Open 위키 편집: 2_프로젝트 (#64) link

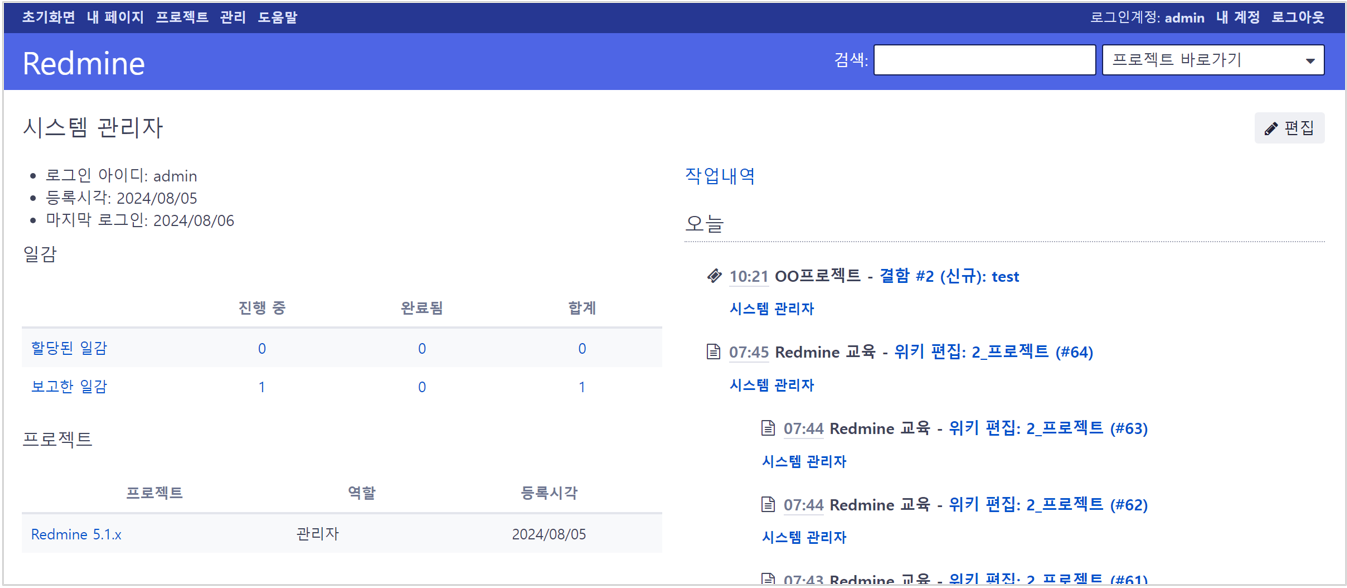[994, 352]
